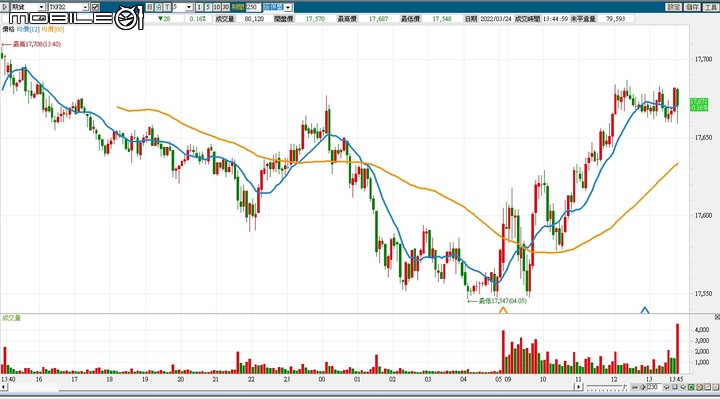
Task: Select the T tick period button
Action: pyautogui.click(x=167, y=7)
